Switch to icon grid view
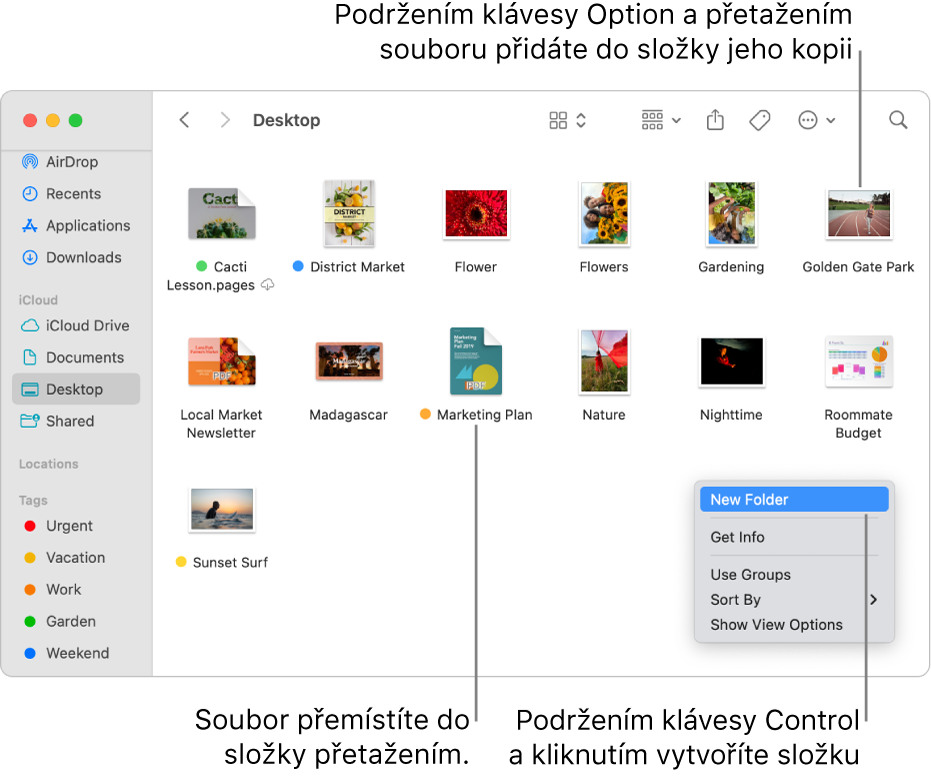Image resolution: width=931 pixels, height=777 pixels. point(558,120)
